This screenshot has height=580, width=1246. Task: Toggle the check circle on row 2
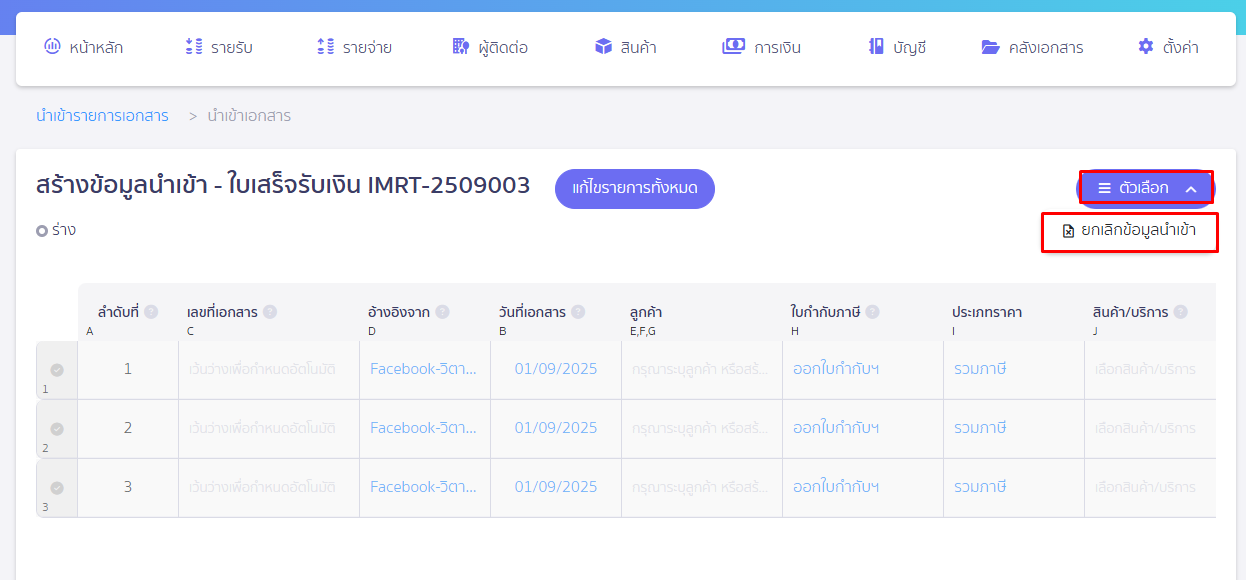coord(57,429)
